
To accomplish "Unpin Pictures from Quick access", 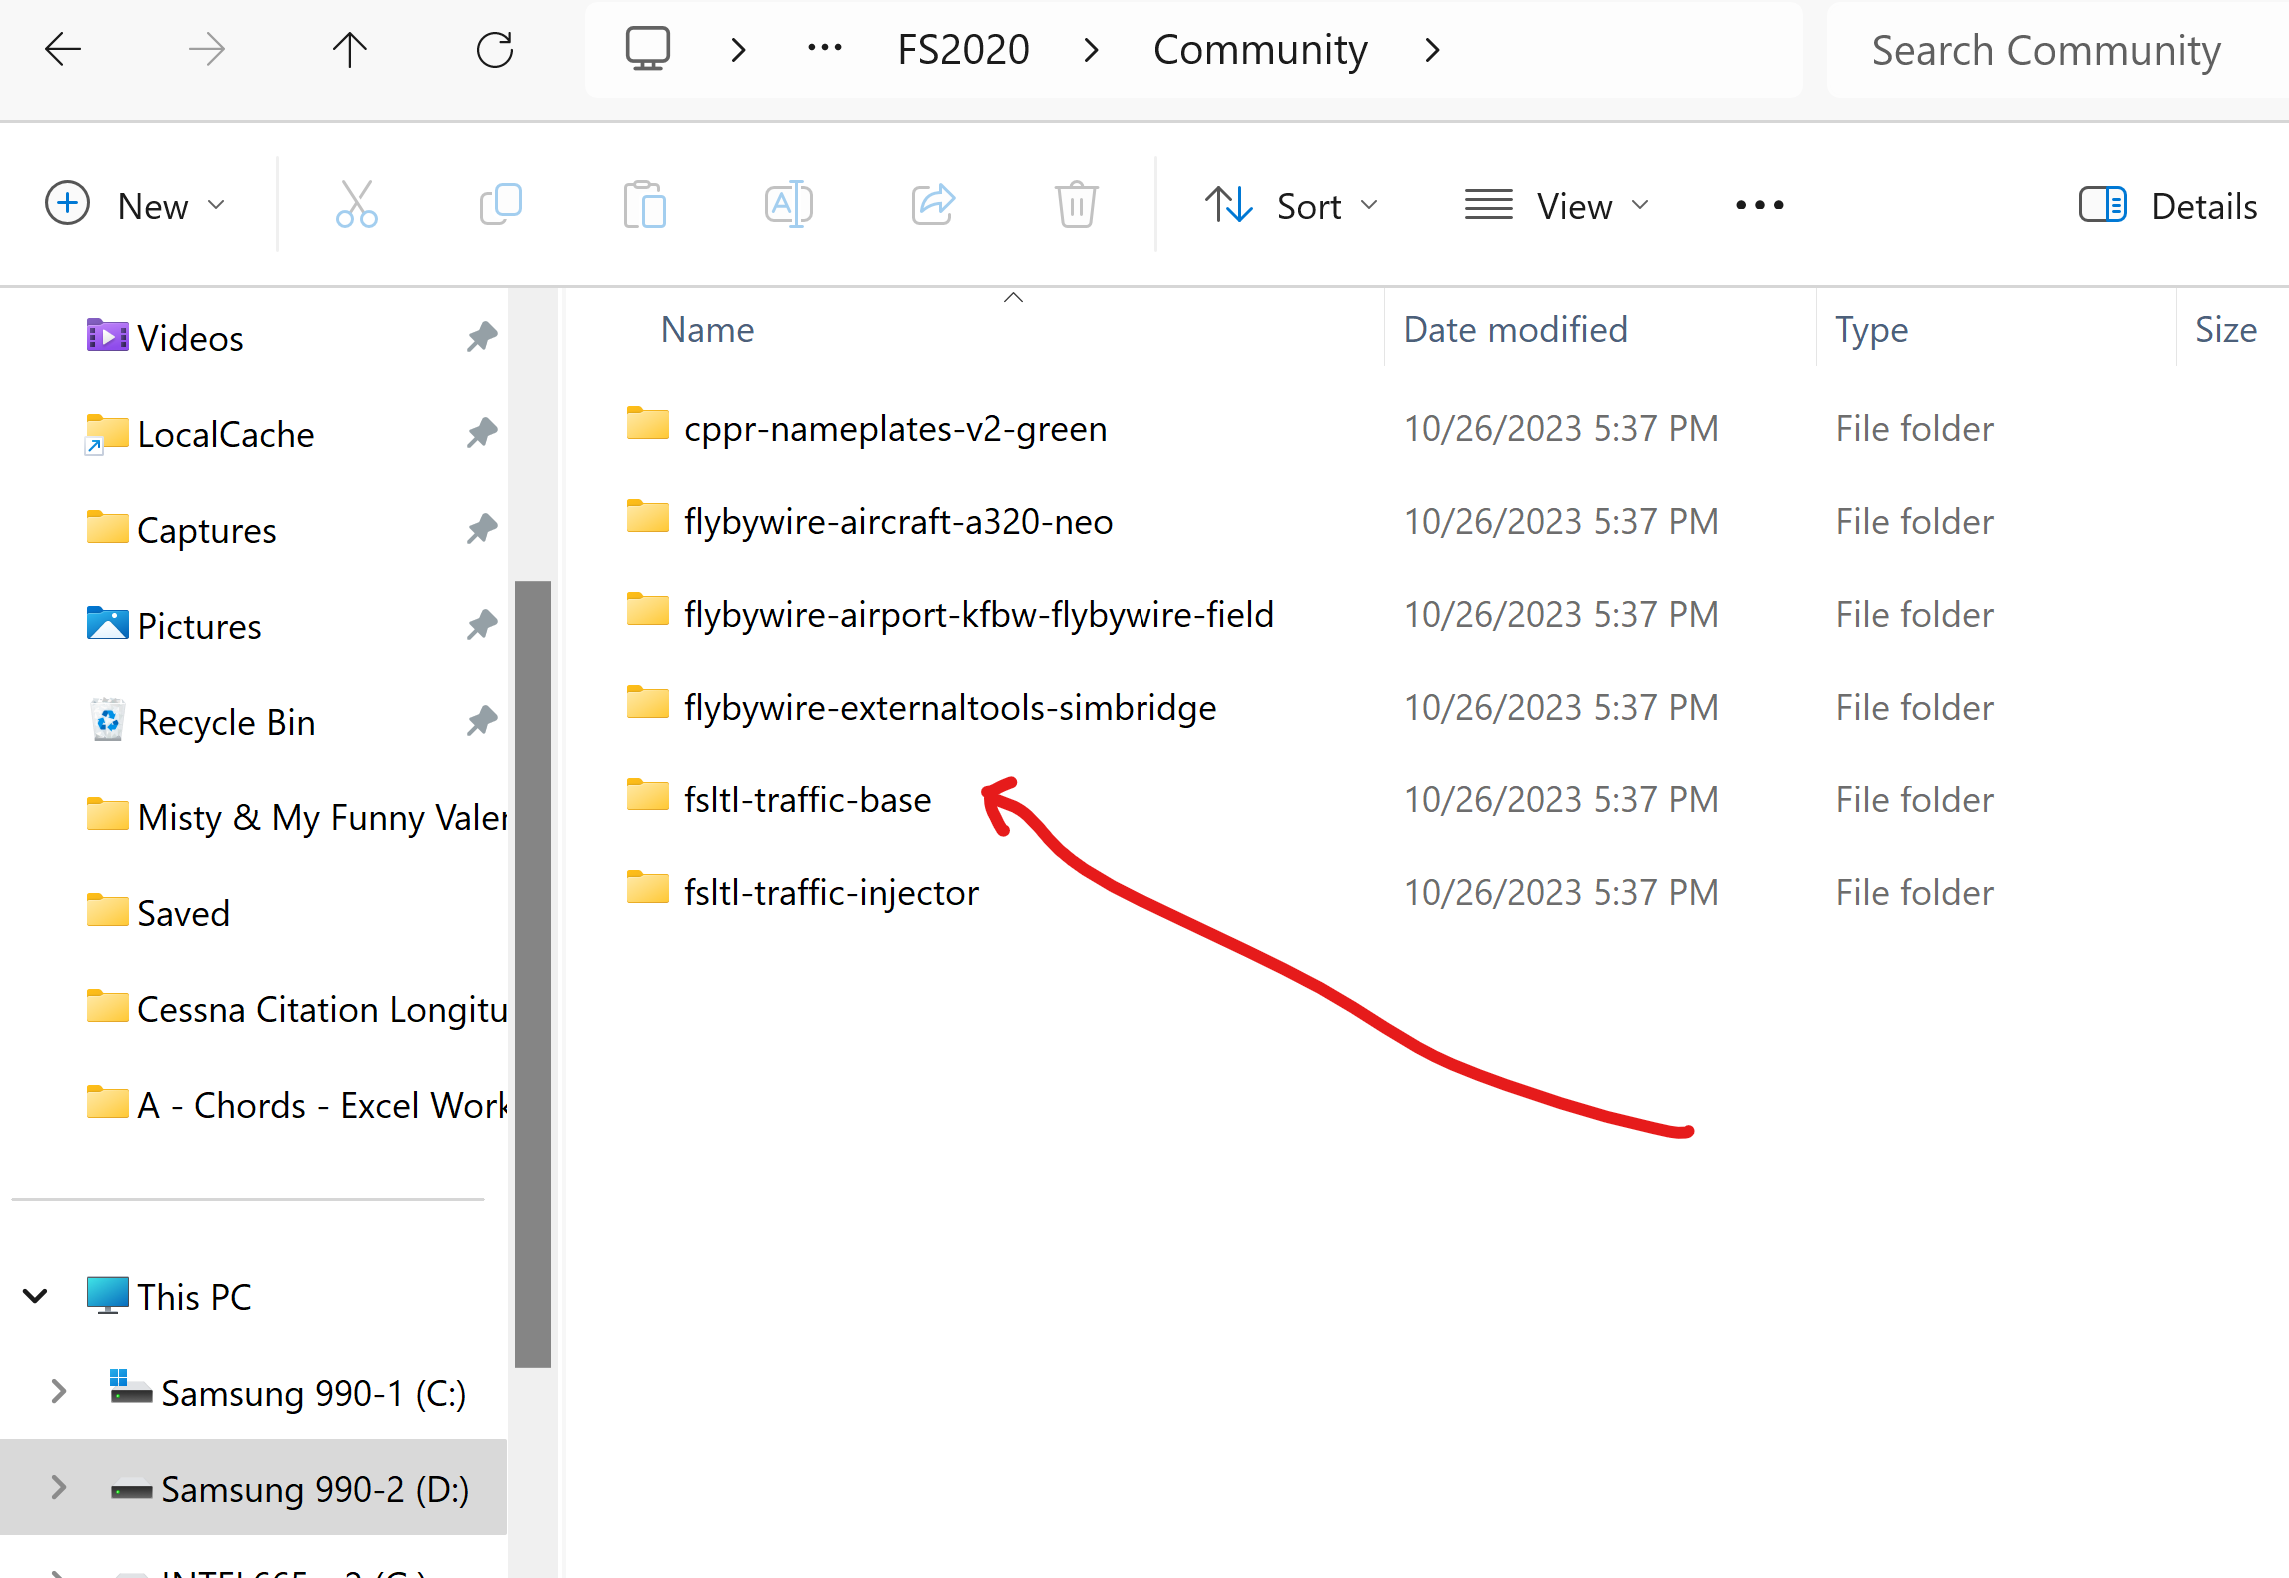I will [481, 625].
